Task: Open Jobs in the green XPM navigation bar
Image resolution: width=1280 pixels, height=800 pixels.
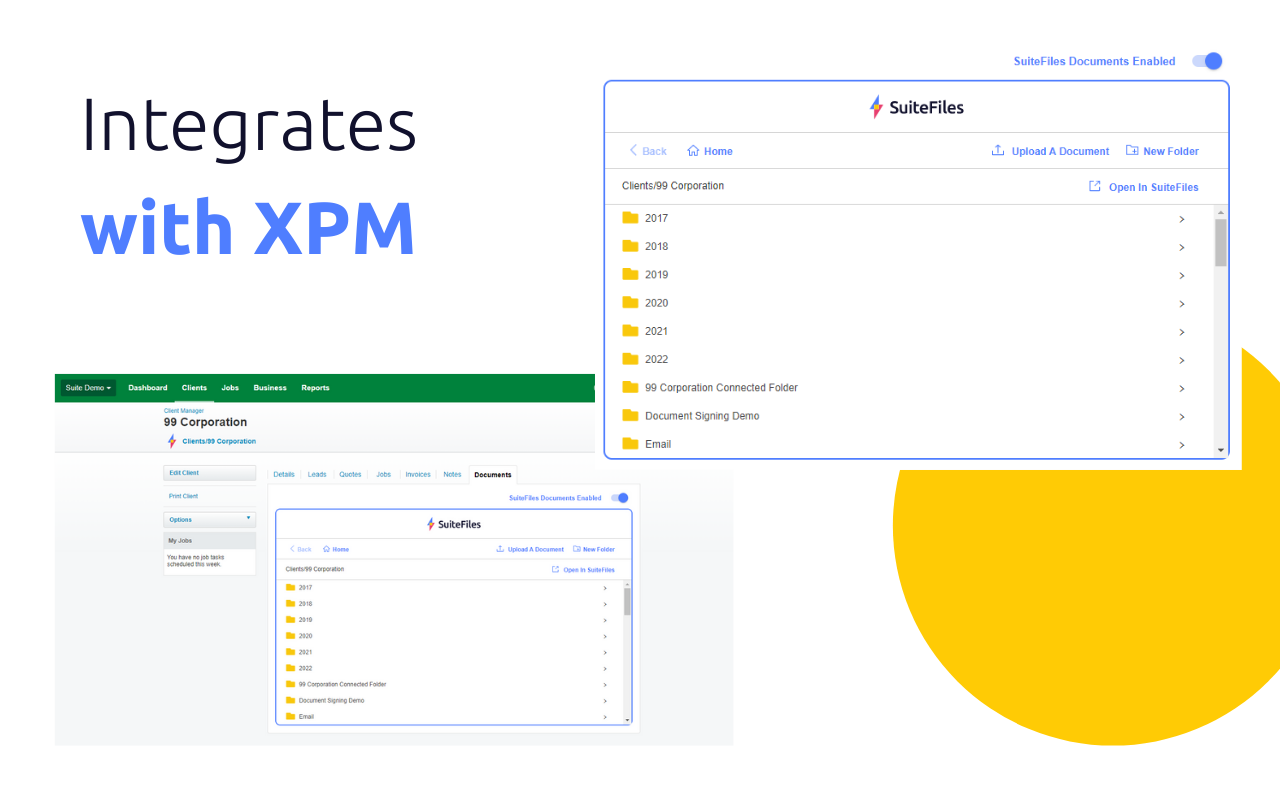Action: (x=230, y=388)
